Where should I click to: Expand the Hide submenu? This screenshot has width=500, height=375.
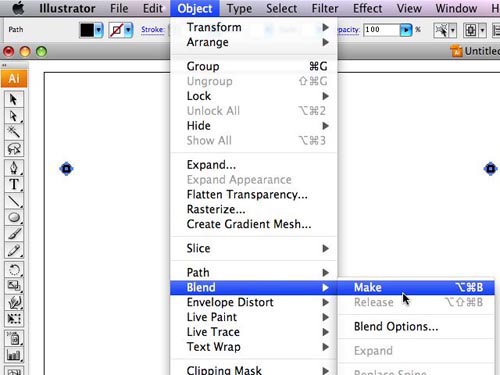pos(326,126)
